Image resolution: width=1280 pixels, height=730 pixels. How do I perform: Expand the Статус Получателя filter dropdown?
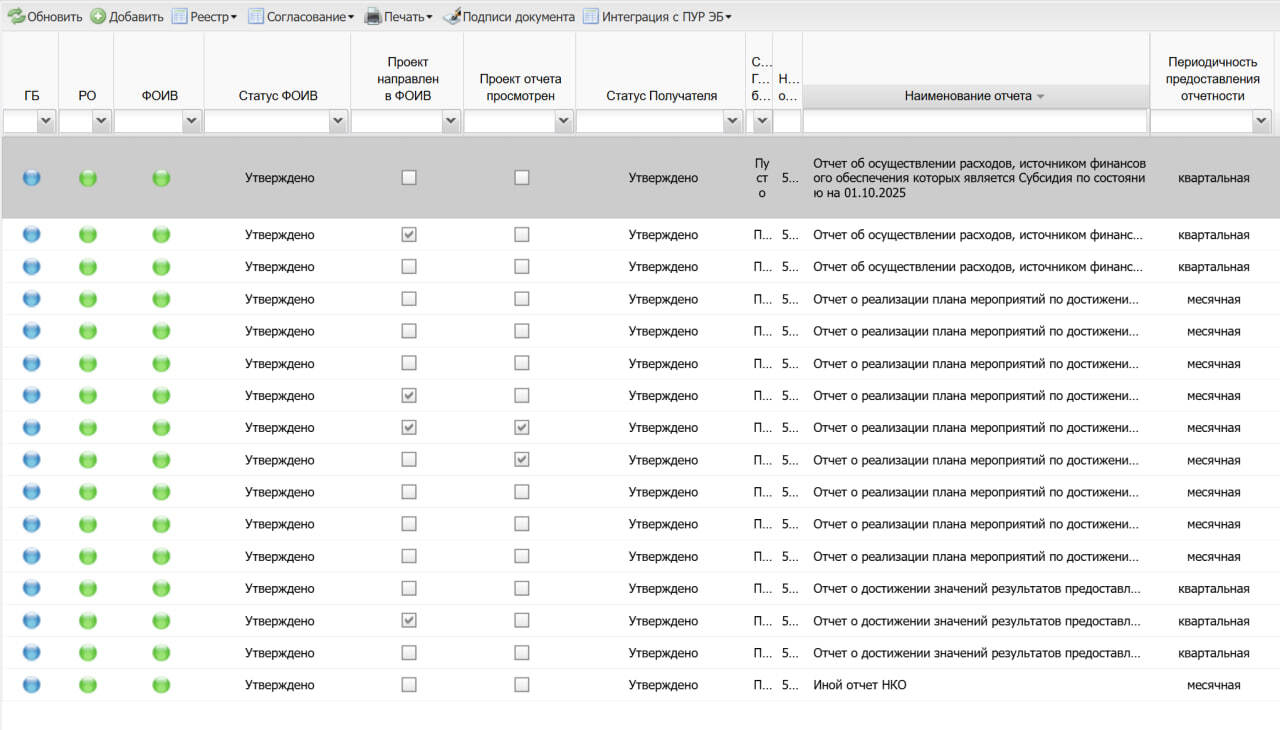[x=730, y=121]
